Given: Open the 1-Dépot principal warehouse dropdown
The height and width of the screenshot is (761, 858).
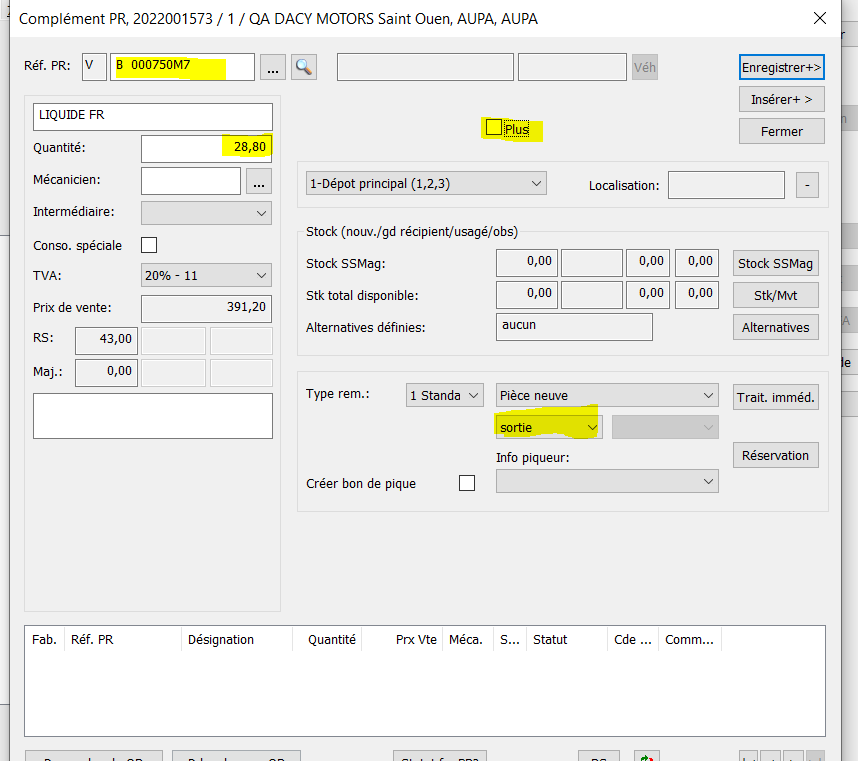Looking at the screenshot, I should tap(426, 184).
